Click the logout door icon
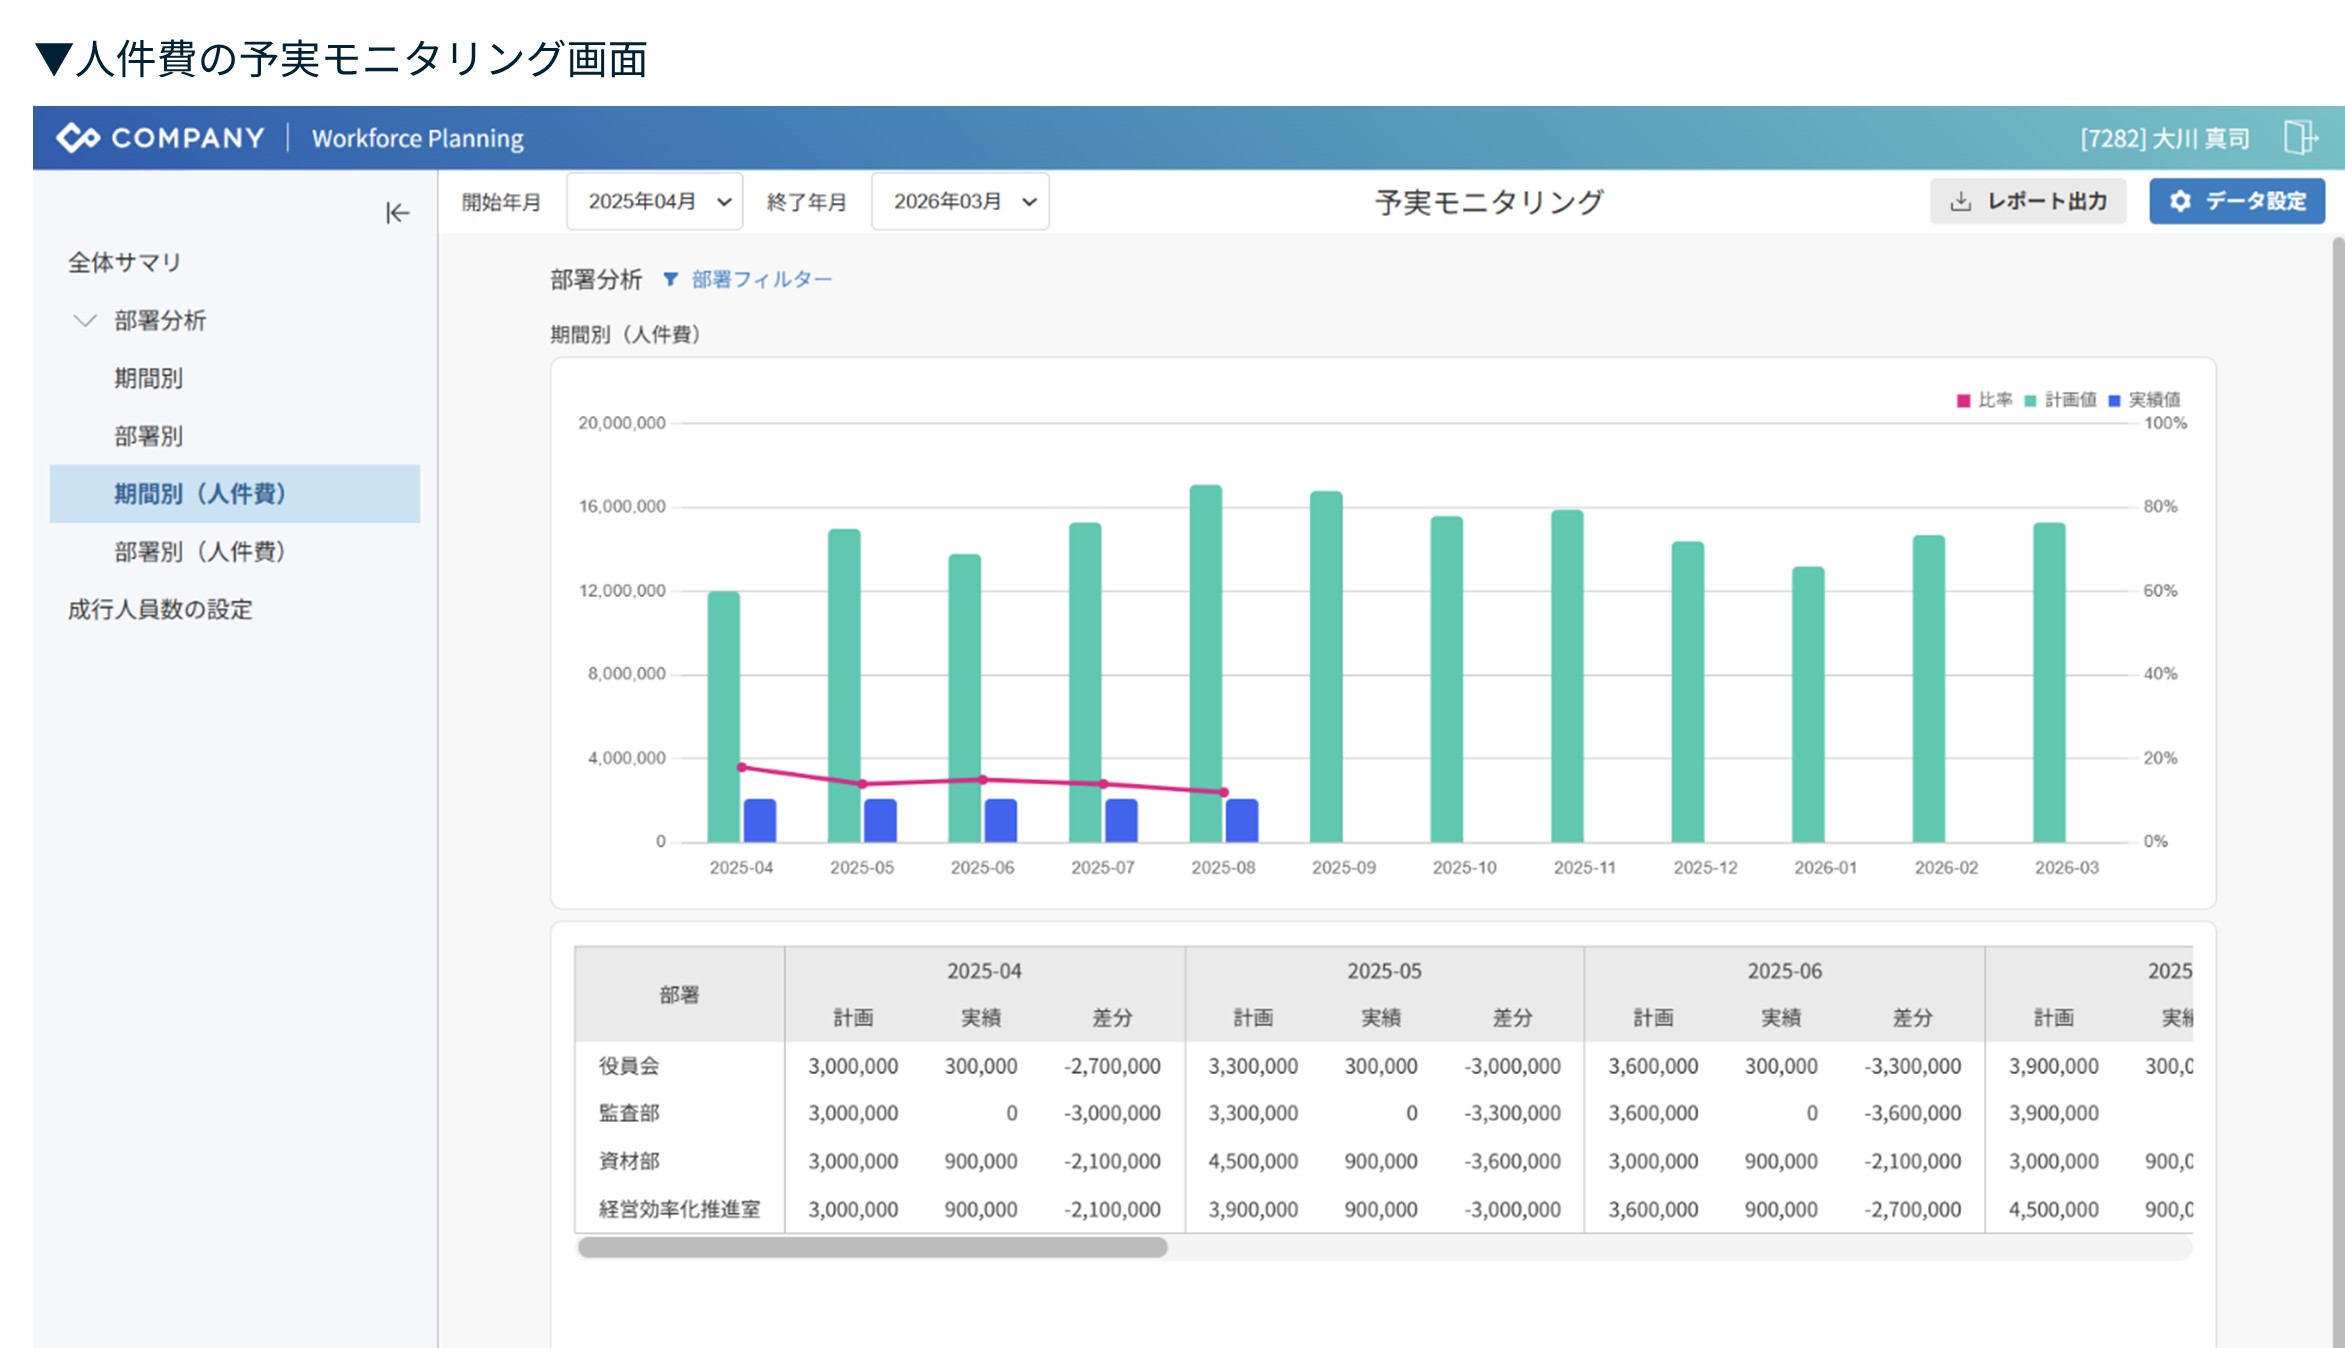2345x1348 pixels. point(2299,137)
